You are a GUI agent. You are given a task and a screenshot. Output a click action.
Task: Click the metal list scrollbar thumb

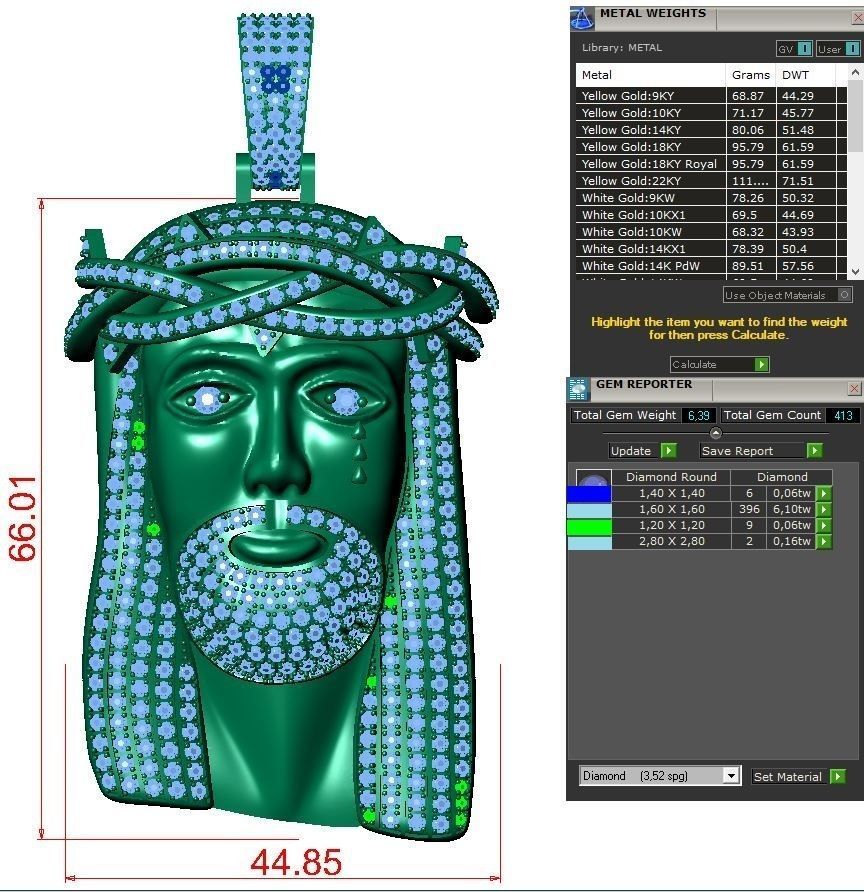tap(855, 116)
